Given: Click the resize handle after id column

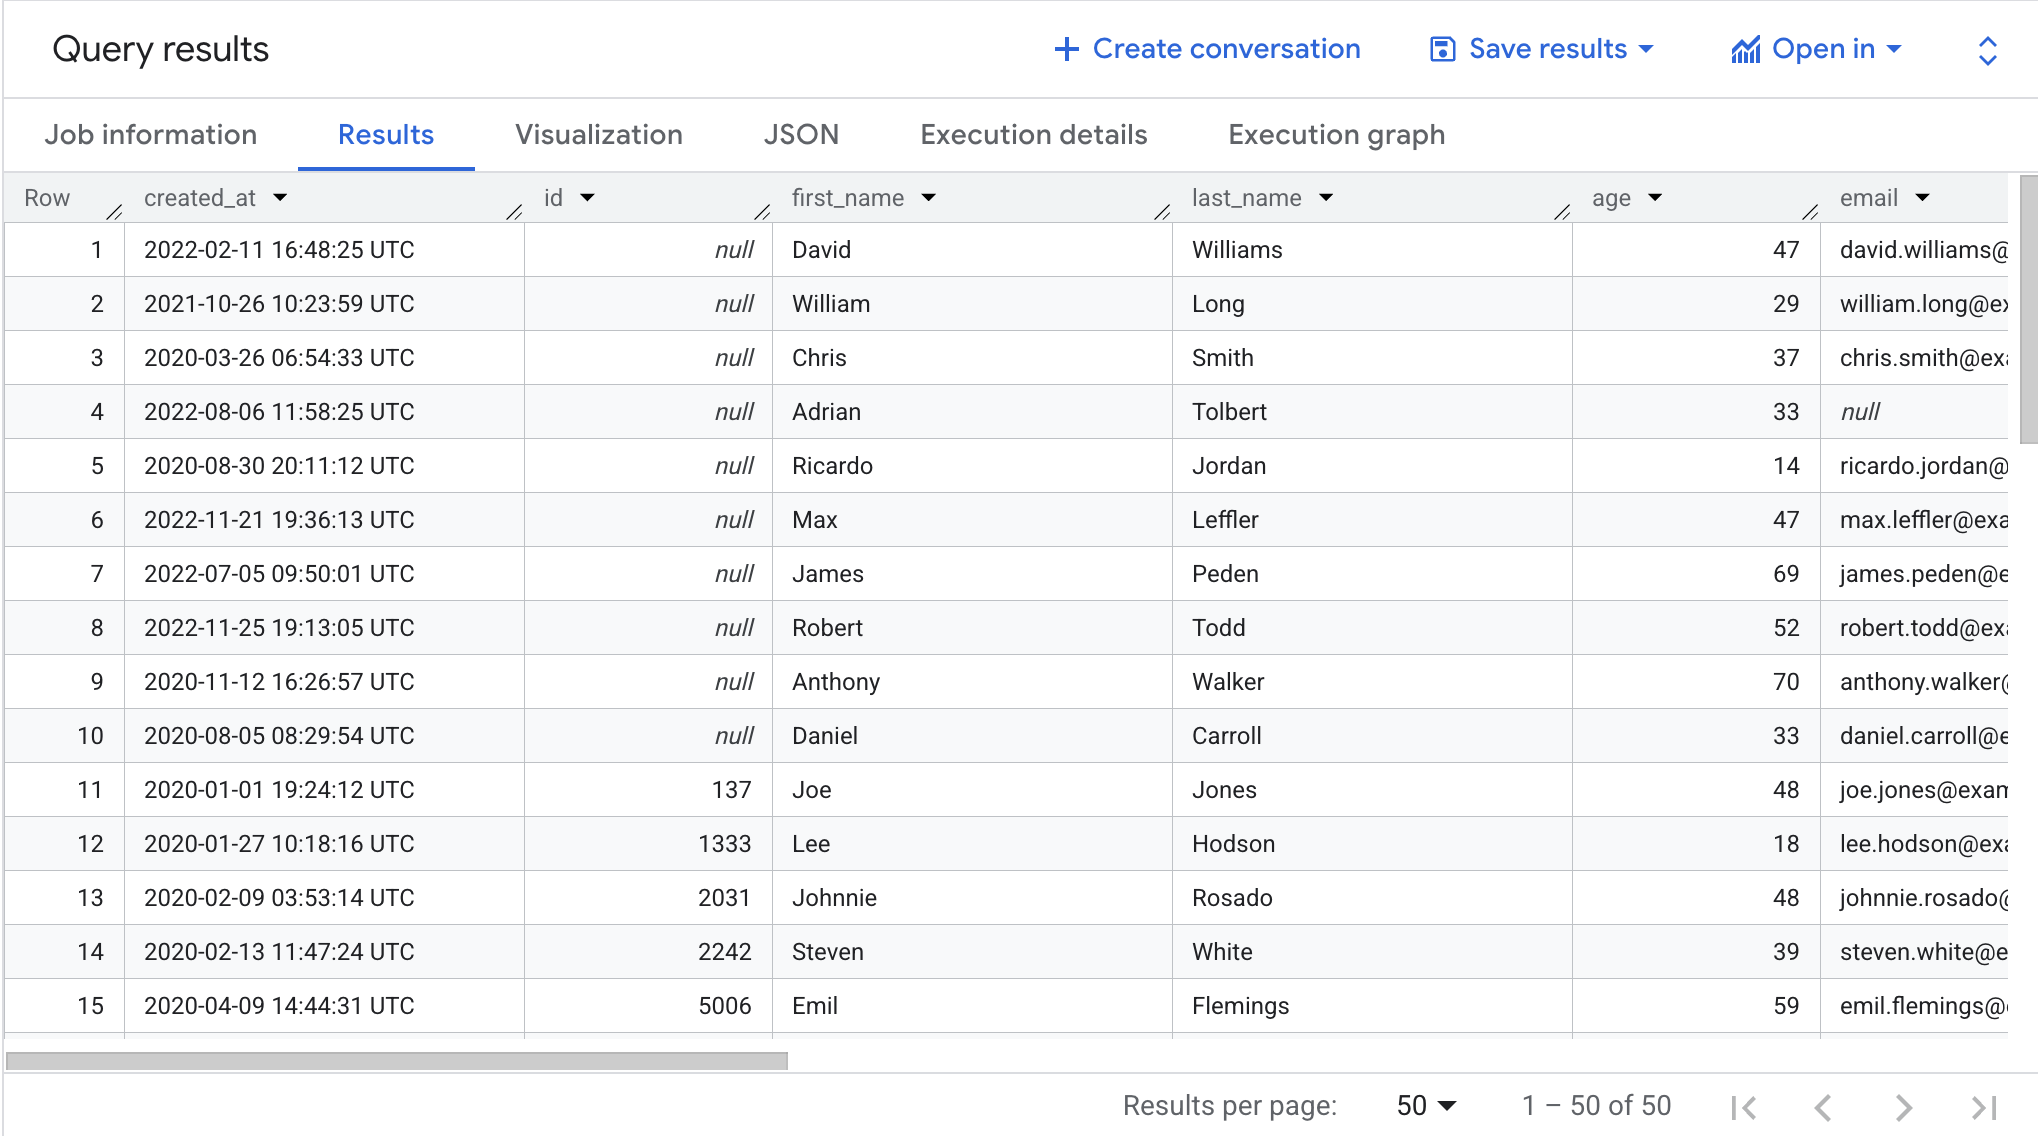Looking at the screenshot, I should tap(762, 211).
